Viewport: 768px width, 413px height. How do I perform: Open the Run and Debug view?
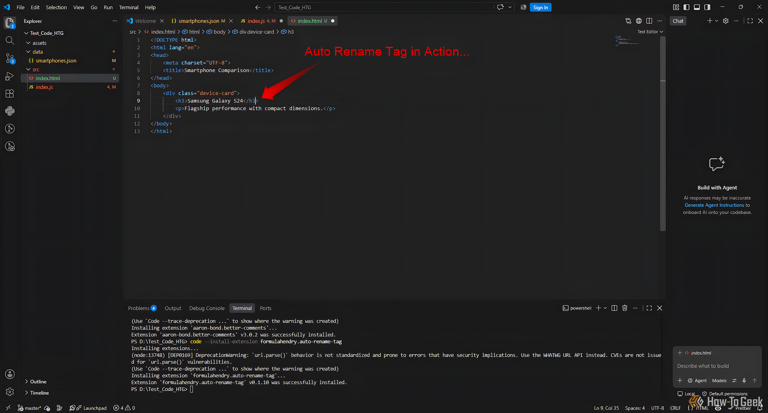(9, 76)
